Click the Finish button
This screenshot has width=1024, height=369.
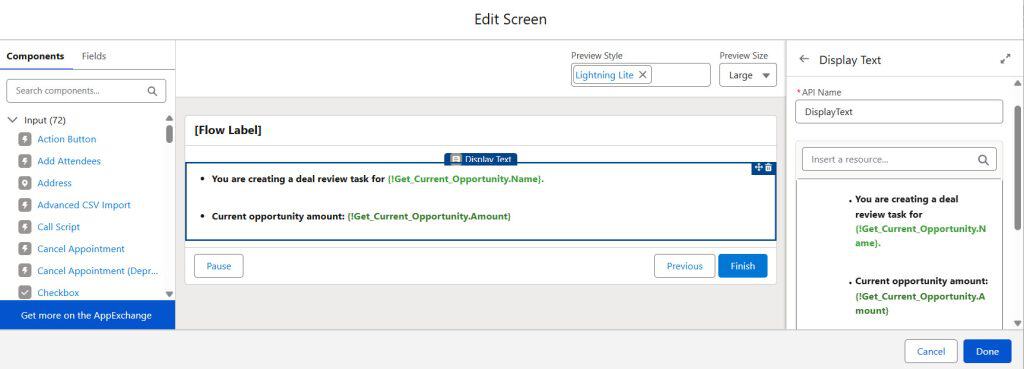tap(743, 266)
